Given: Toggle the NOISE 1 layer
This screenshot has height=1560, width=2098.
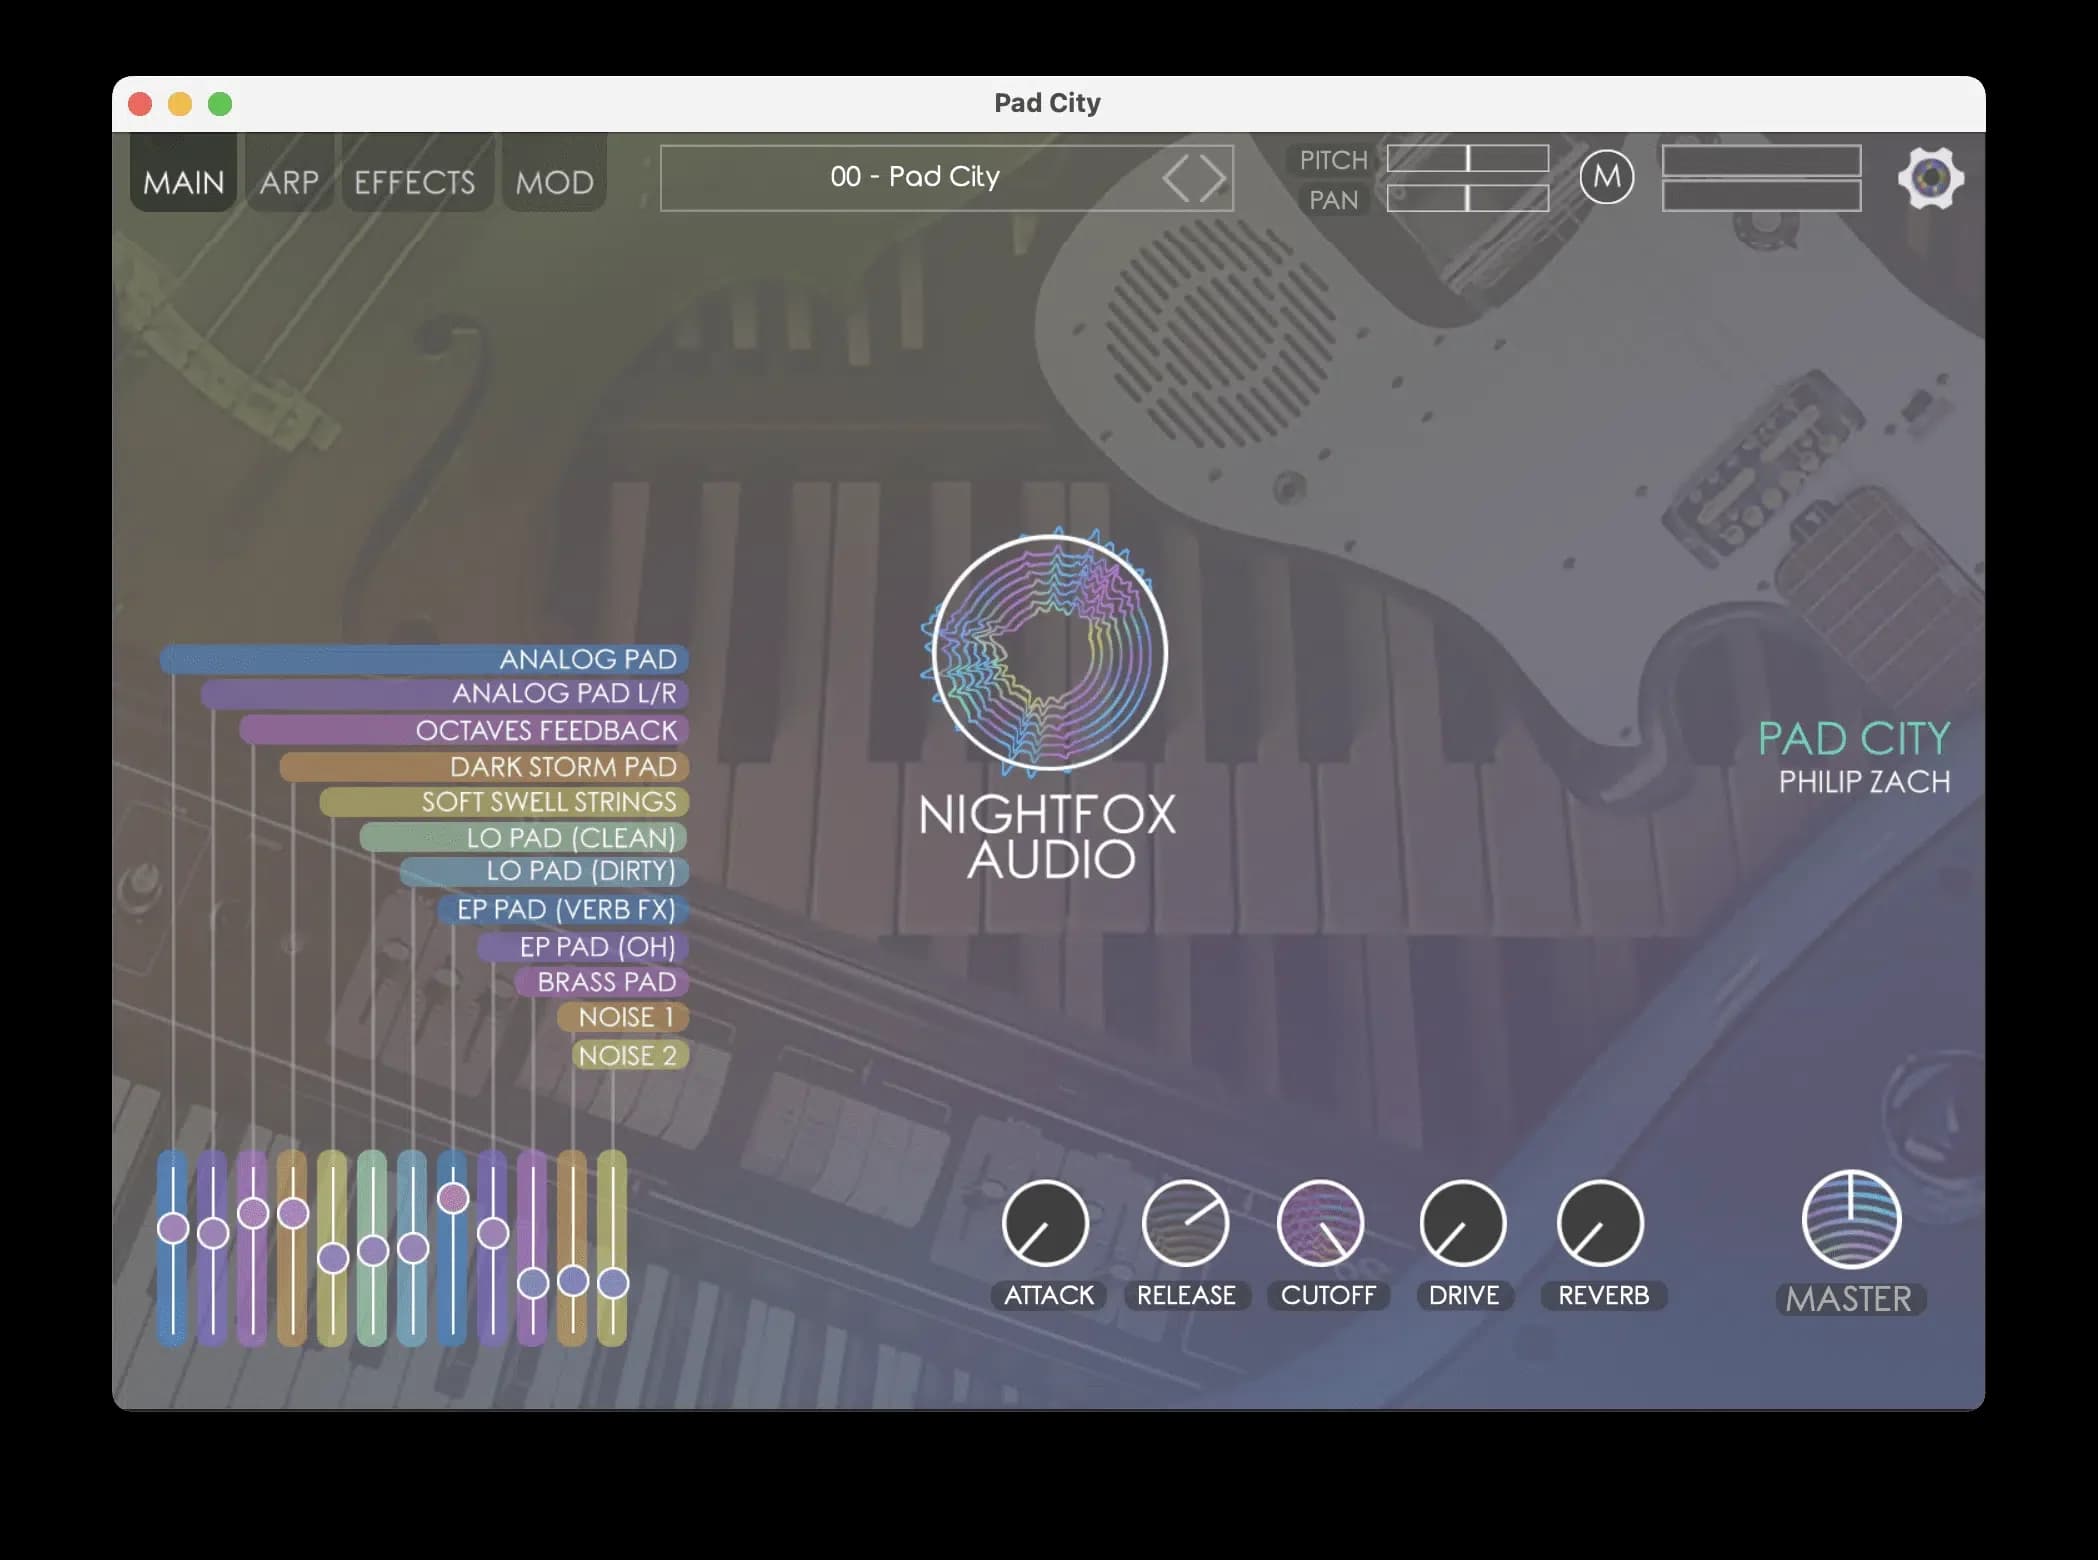Looking at the screenshot, I should coord(624,1017).
